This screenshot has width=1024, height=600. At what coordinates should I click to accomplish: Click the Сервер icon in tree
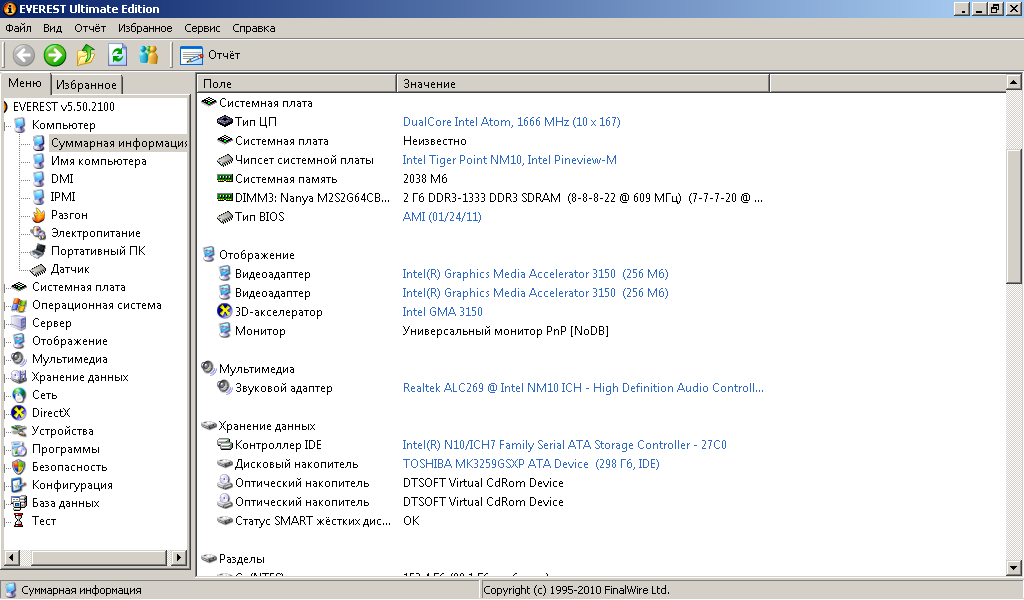[20, 323]
